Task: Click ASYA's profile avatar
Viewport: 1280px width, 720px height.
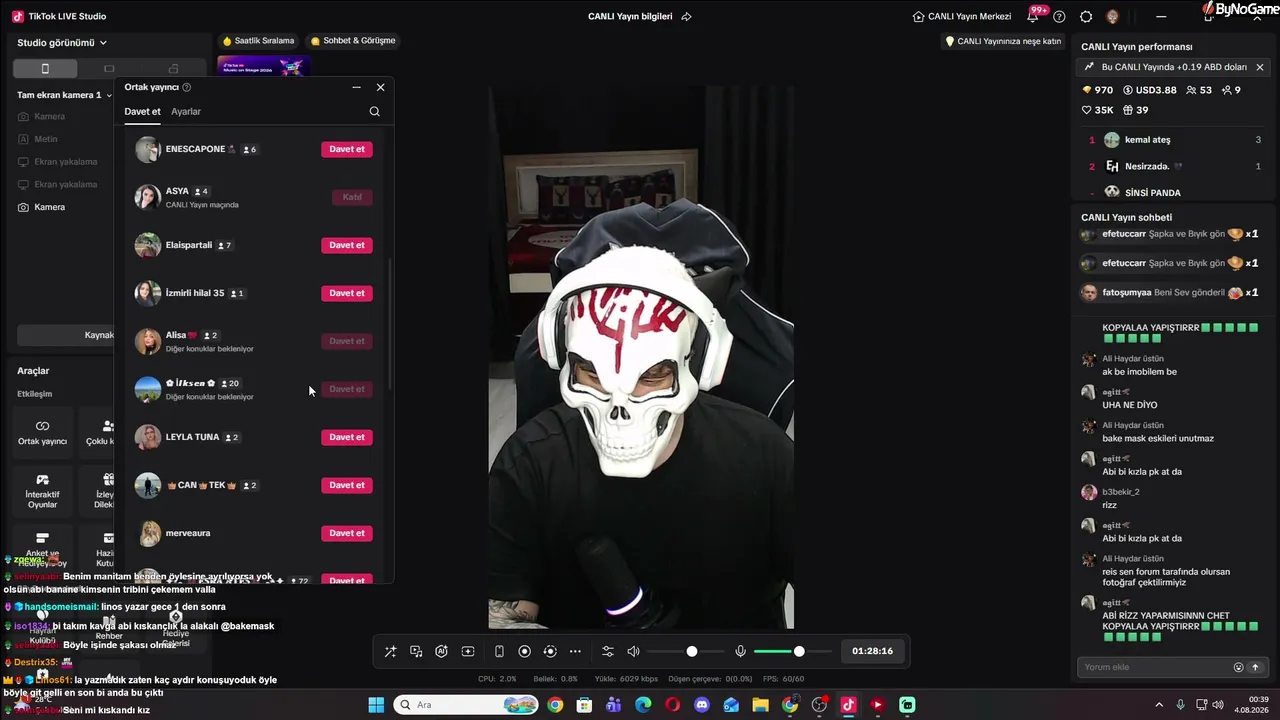Action: 148,197
